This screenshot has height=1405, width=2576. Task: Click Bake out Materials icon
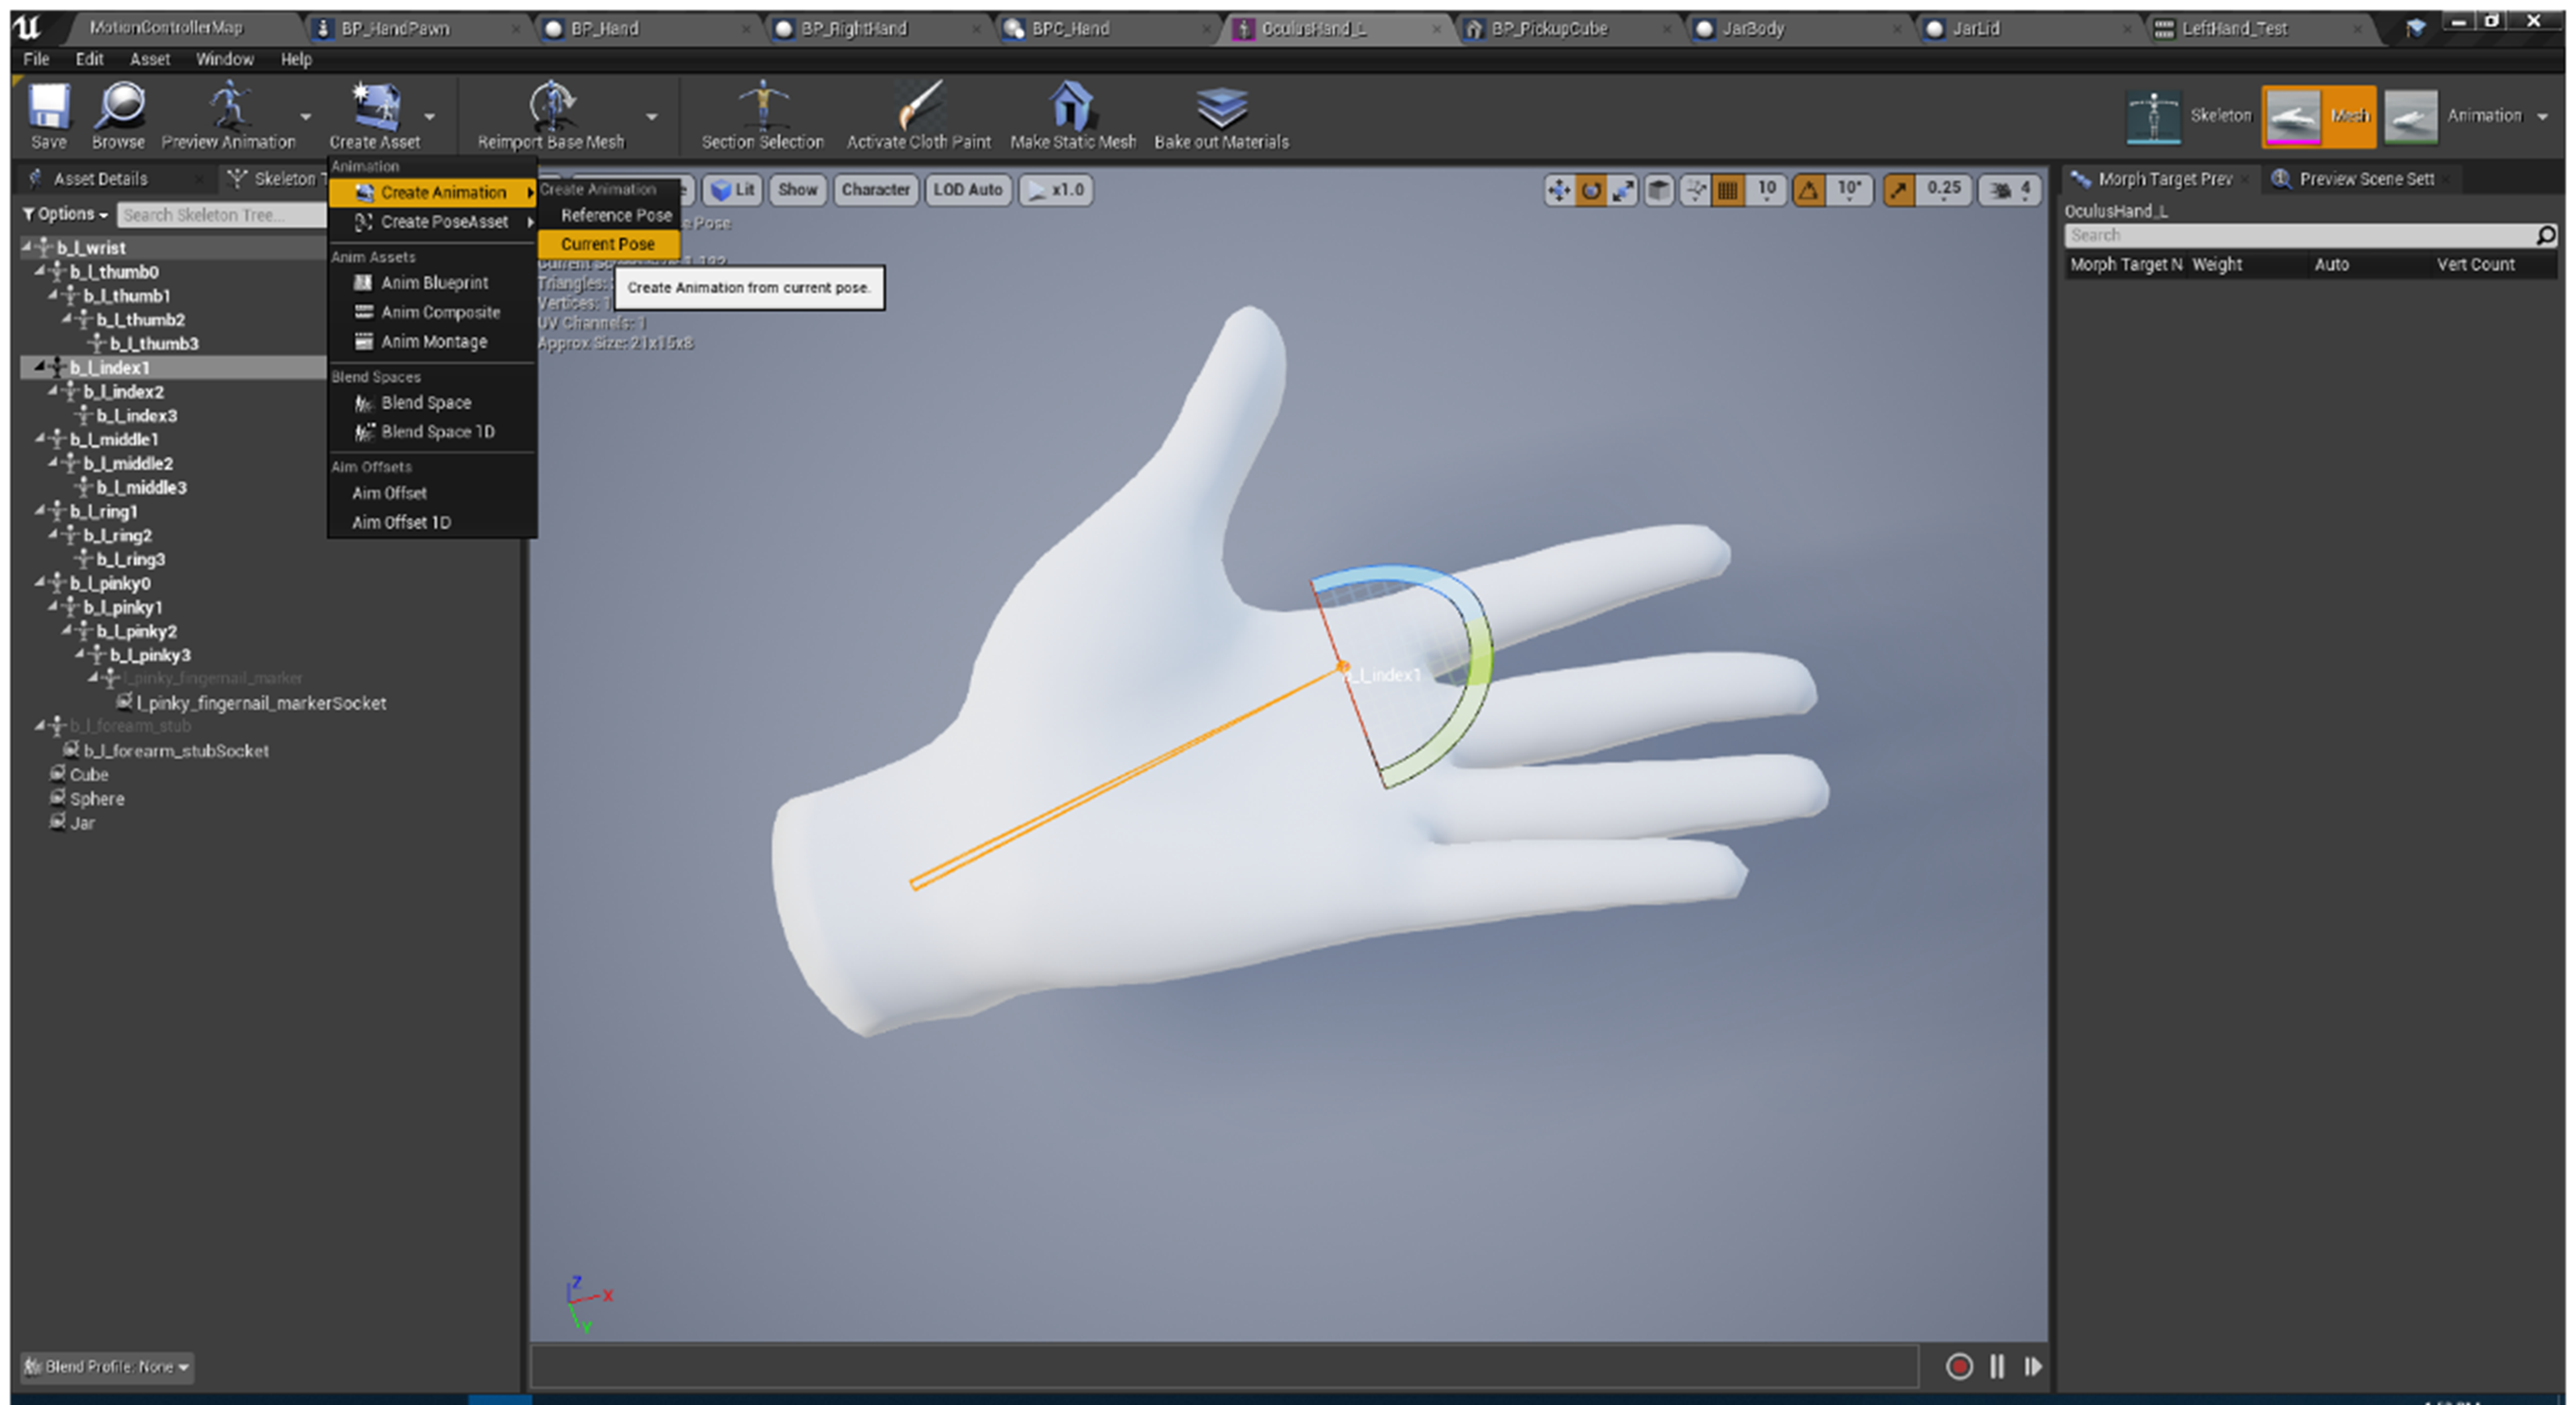pyautogui.click(x=1221, y=106)
